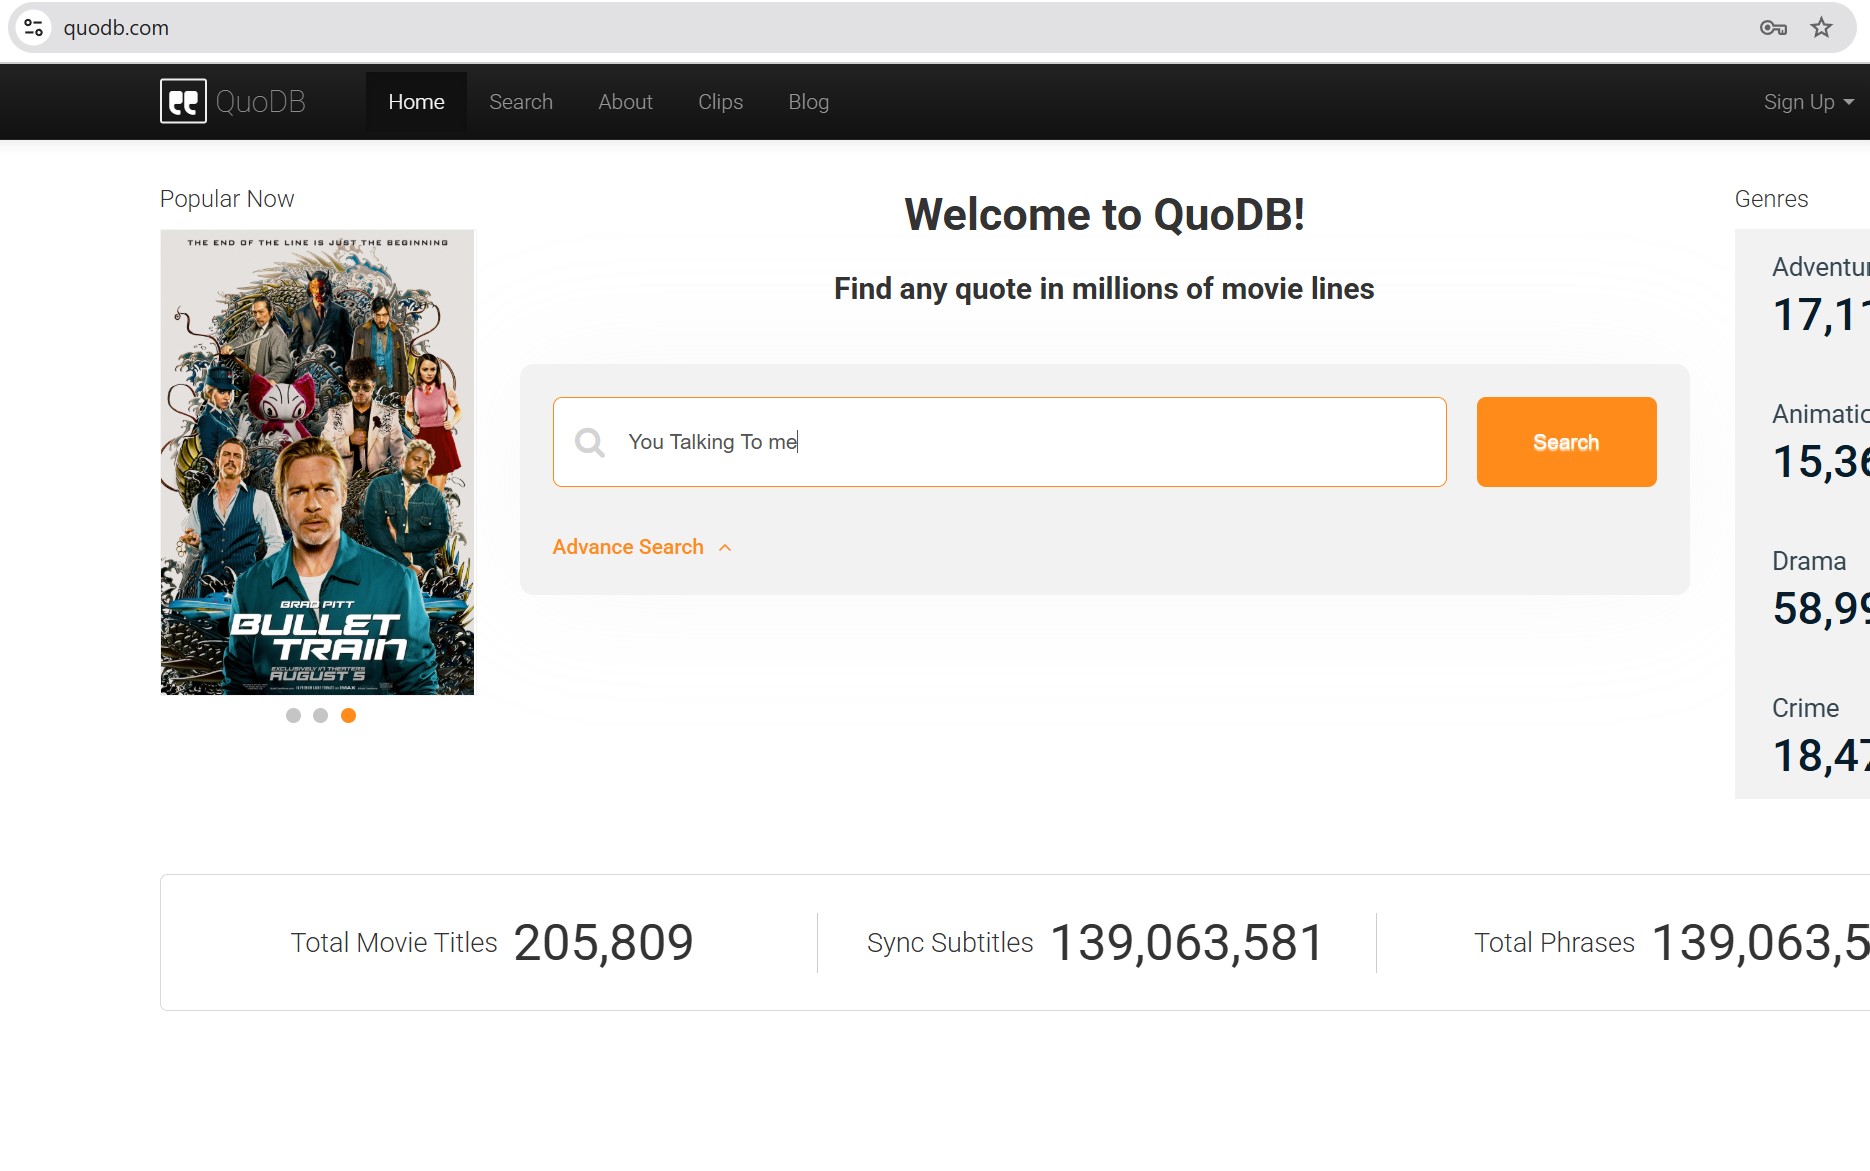Click the 'Popular Now' heading
This screenshot has height=1171, width=1870.
(x=227, y=199)
